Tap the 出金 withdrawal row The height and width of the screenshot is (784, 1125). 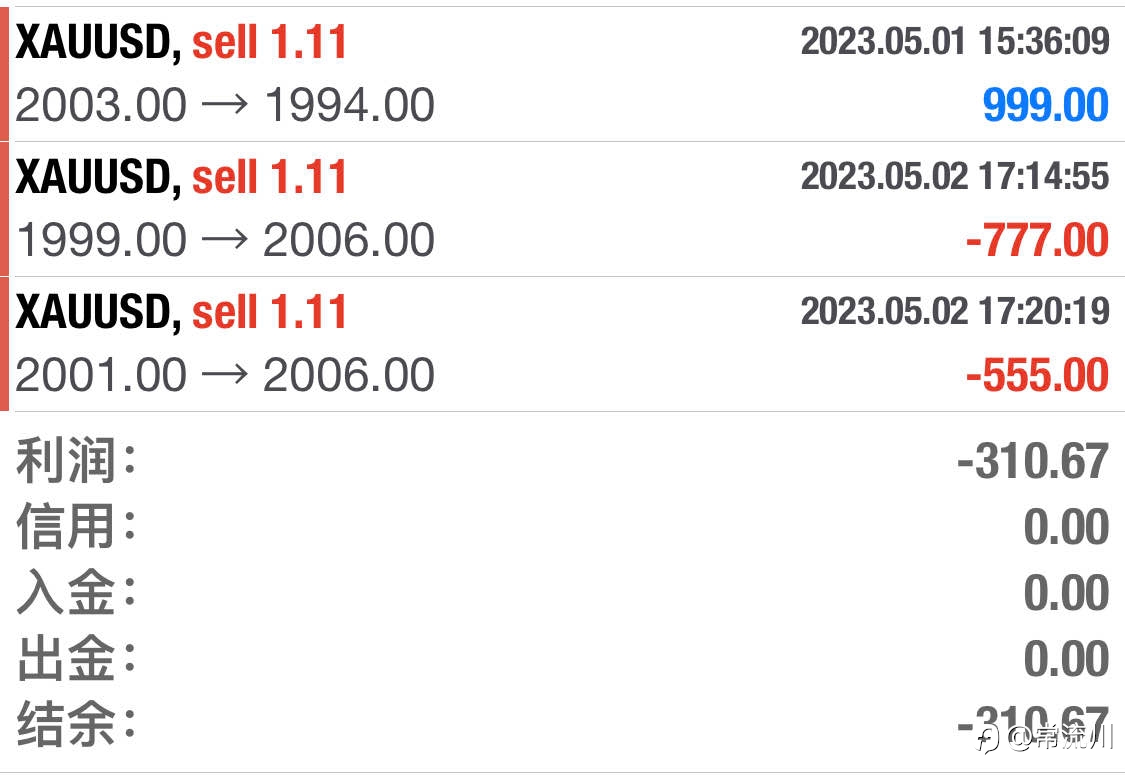tap(562, 658)
